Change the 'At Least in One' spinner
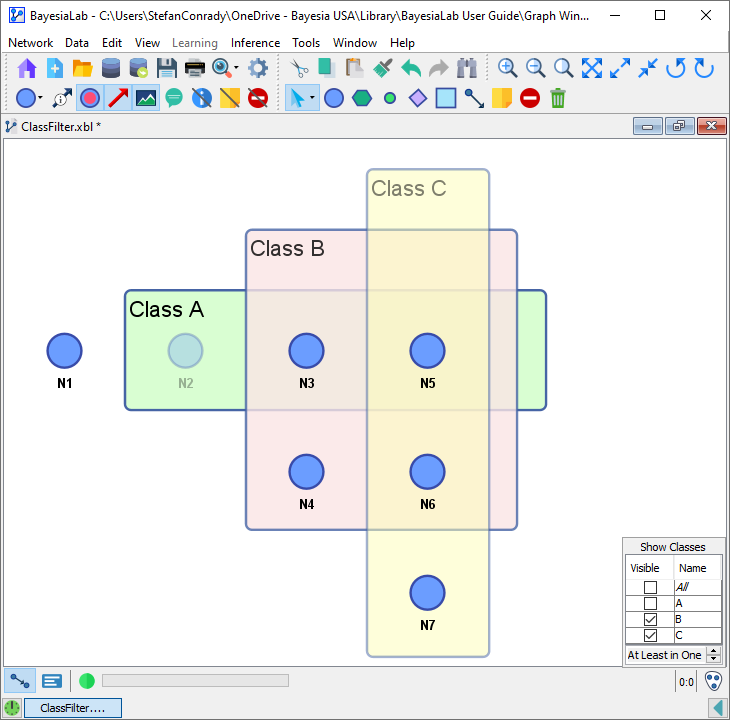Viewport: 730px width, 720px height. click(713, 655)
